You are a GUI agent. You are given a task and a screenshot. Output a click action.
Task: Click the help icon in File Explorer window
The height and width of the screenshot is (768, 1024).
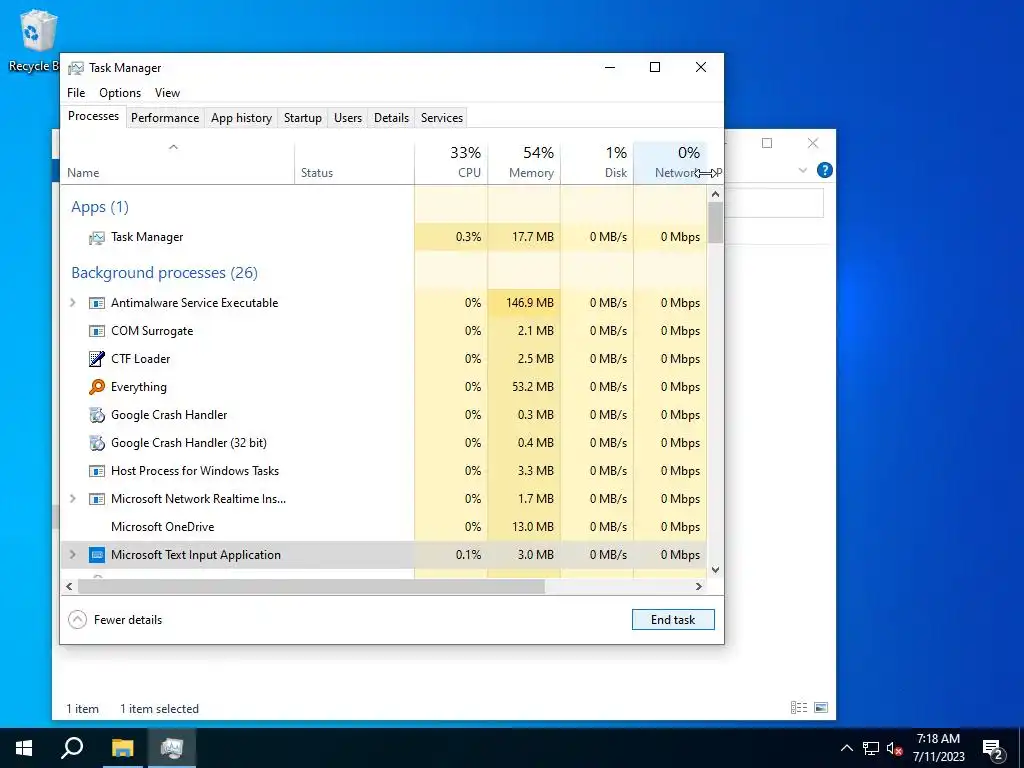click(825, 170)
